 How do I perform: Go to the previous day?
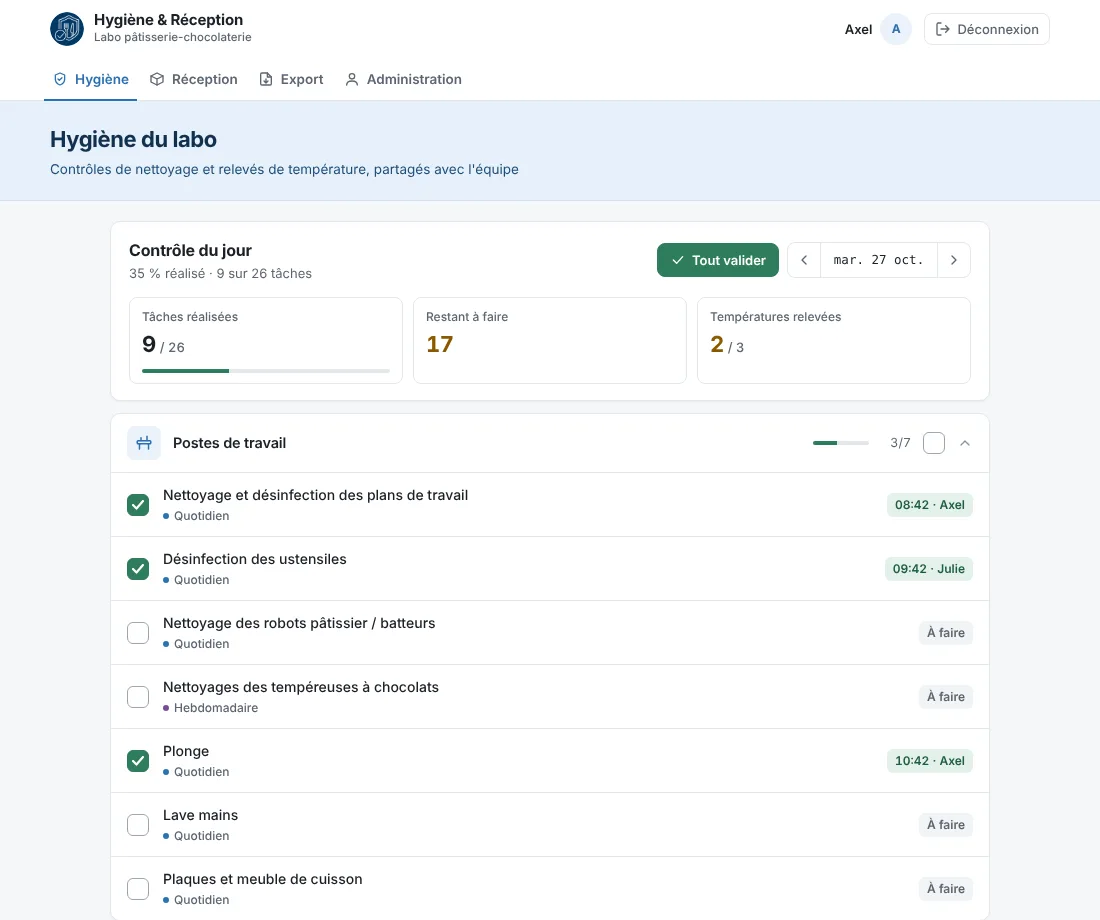point(805,260)
